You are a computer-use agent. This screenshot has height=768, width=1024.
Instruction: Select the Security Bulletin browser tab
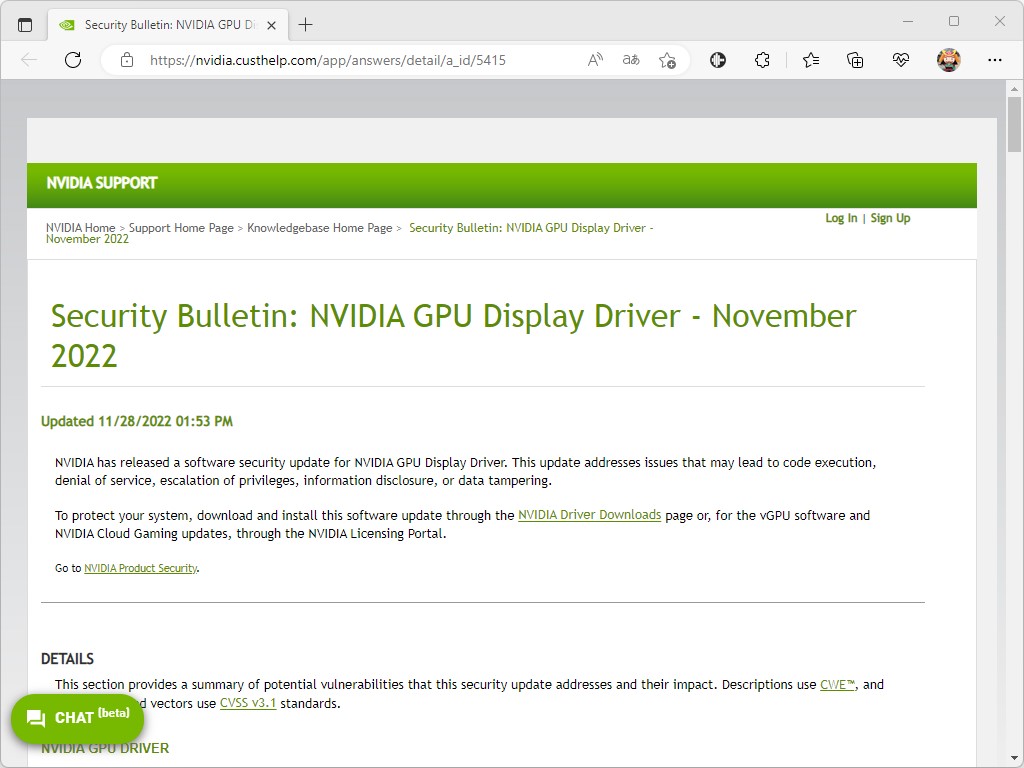(168, 25)
